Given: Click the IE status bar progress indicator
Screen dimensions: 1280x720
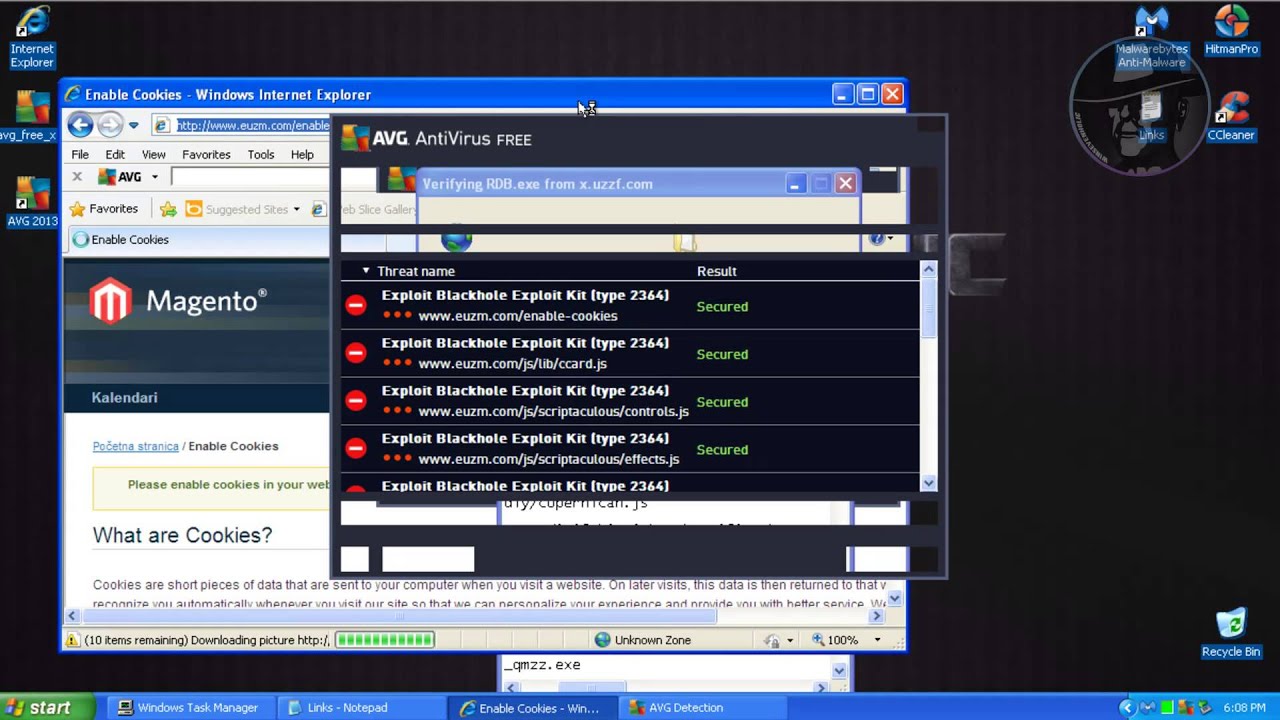Looking at the screenshot, I should (385, 640).
